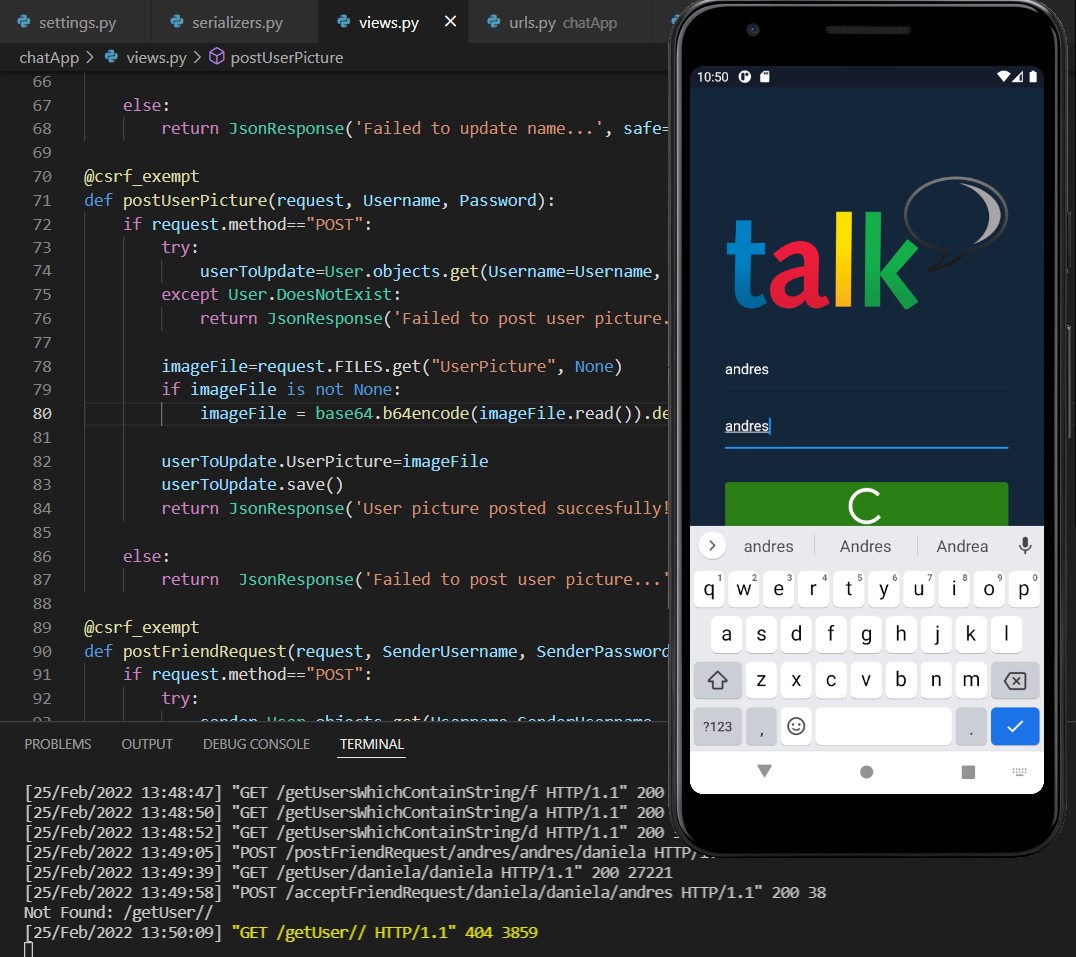
Task: Choose the 'Andres' capitalized suggestion
Action: 865,547
